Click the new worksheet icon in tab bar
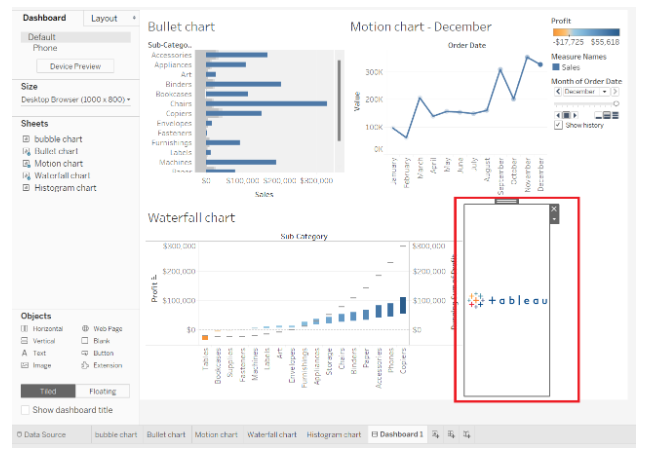 pos(437,435)
